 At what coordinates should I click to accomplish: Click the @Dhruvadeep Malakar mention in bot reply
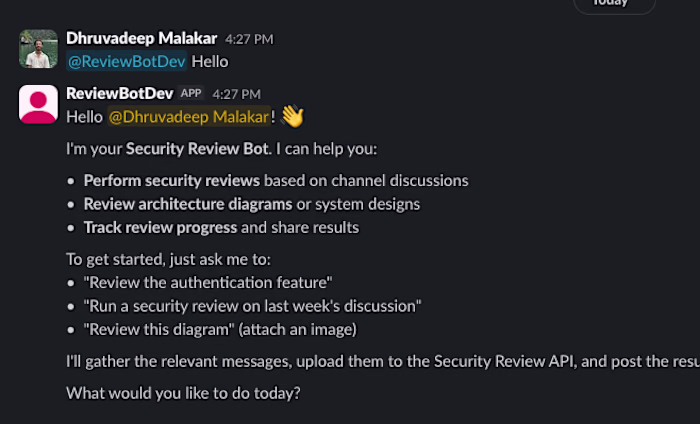[189, 117]
